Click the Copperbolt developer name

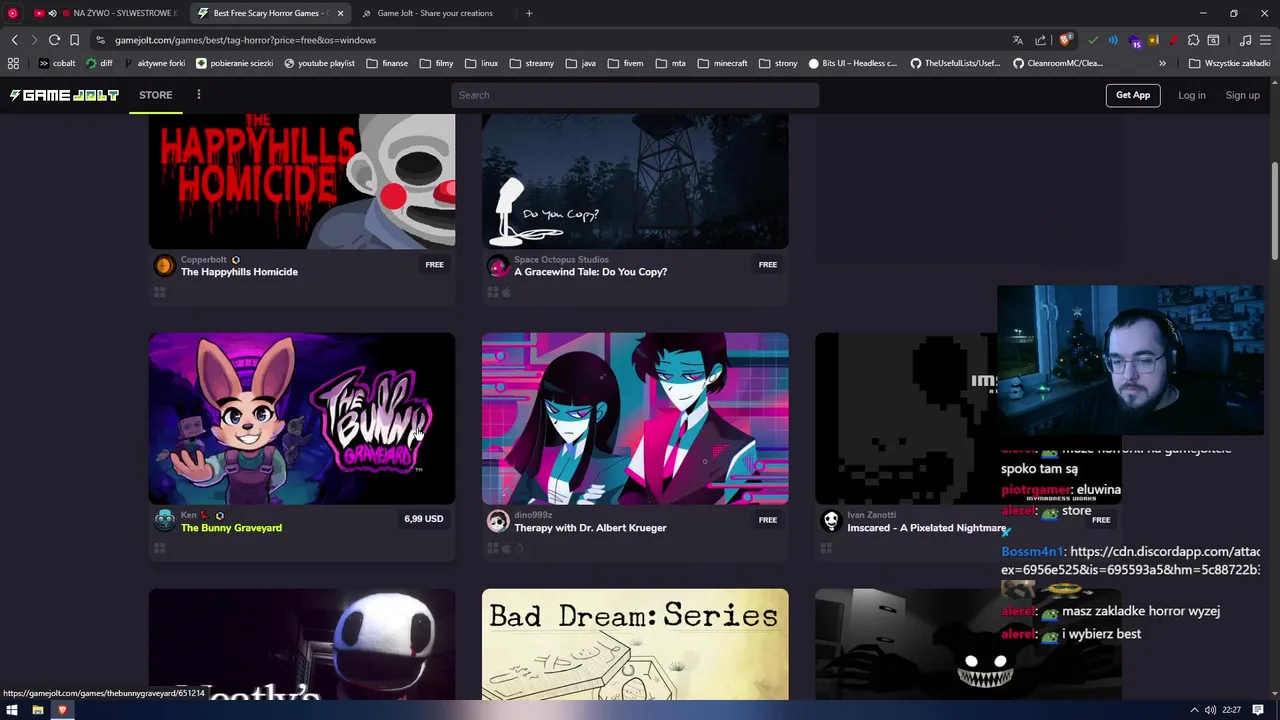click(203, 260)
